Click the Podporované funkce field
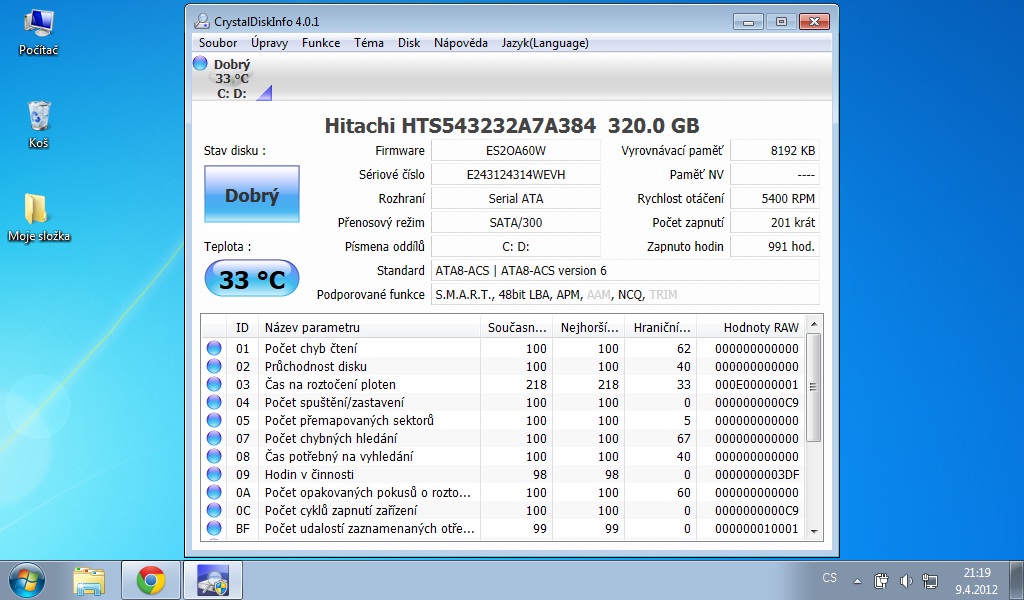 pos(626,294)
